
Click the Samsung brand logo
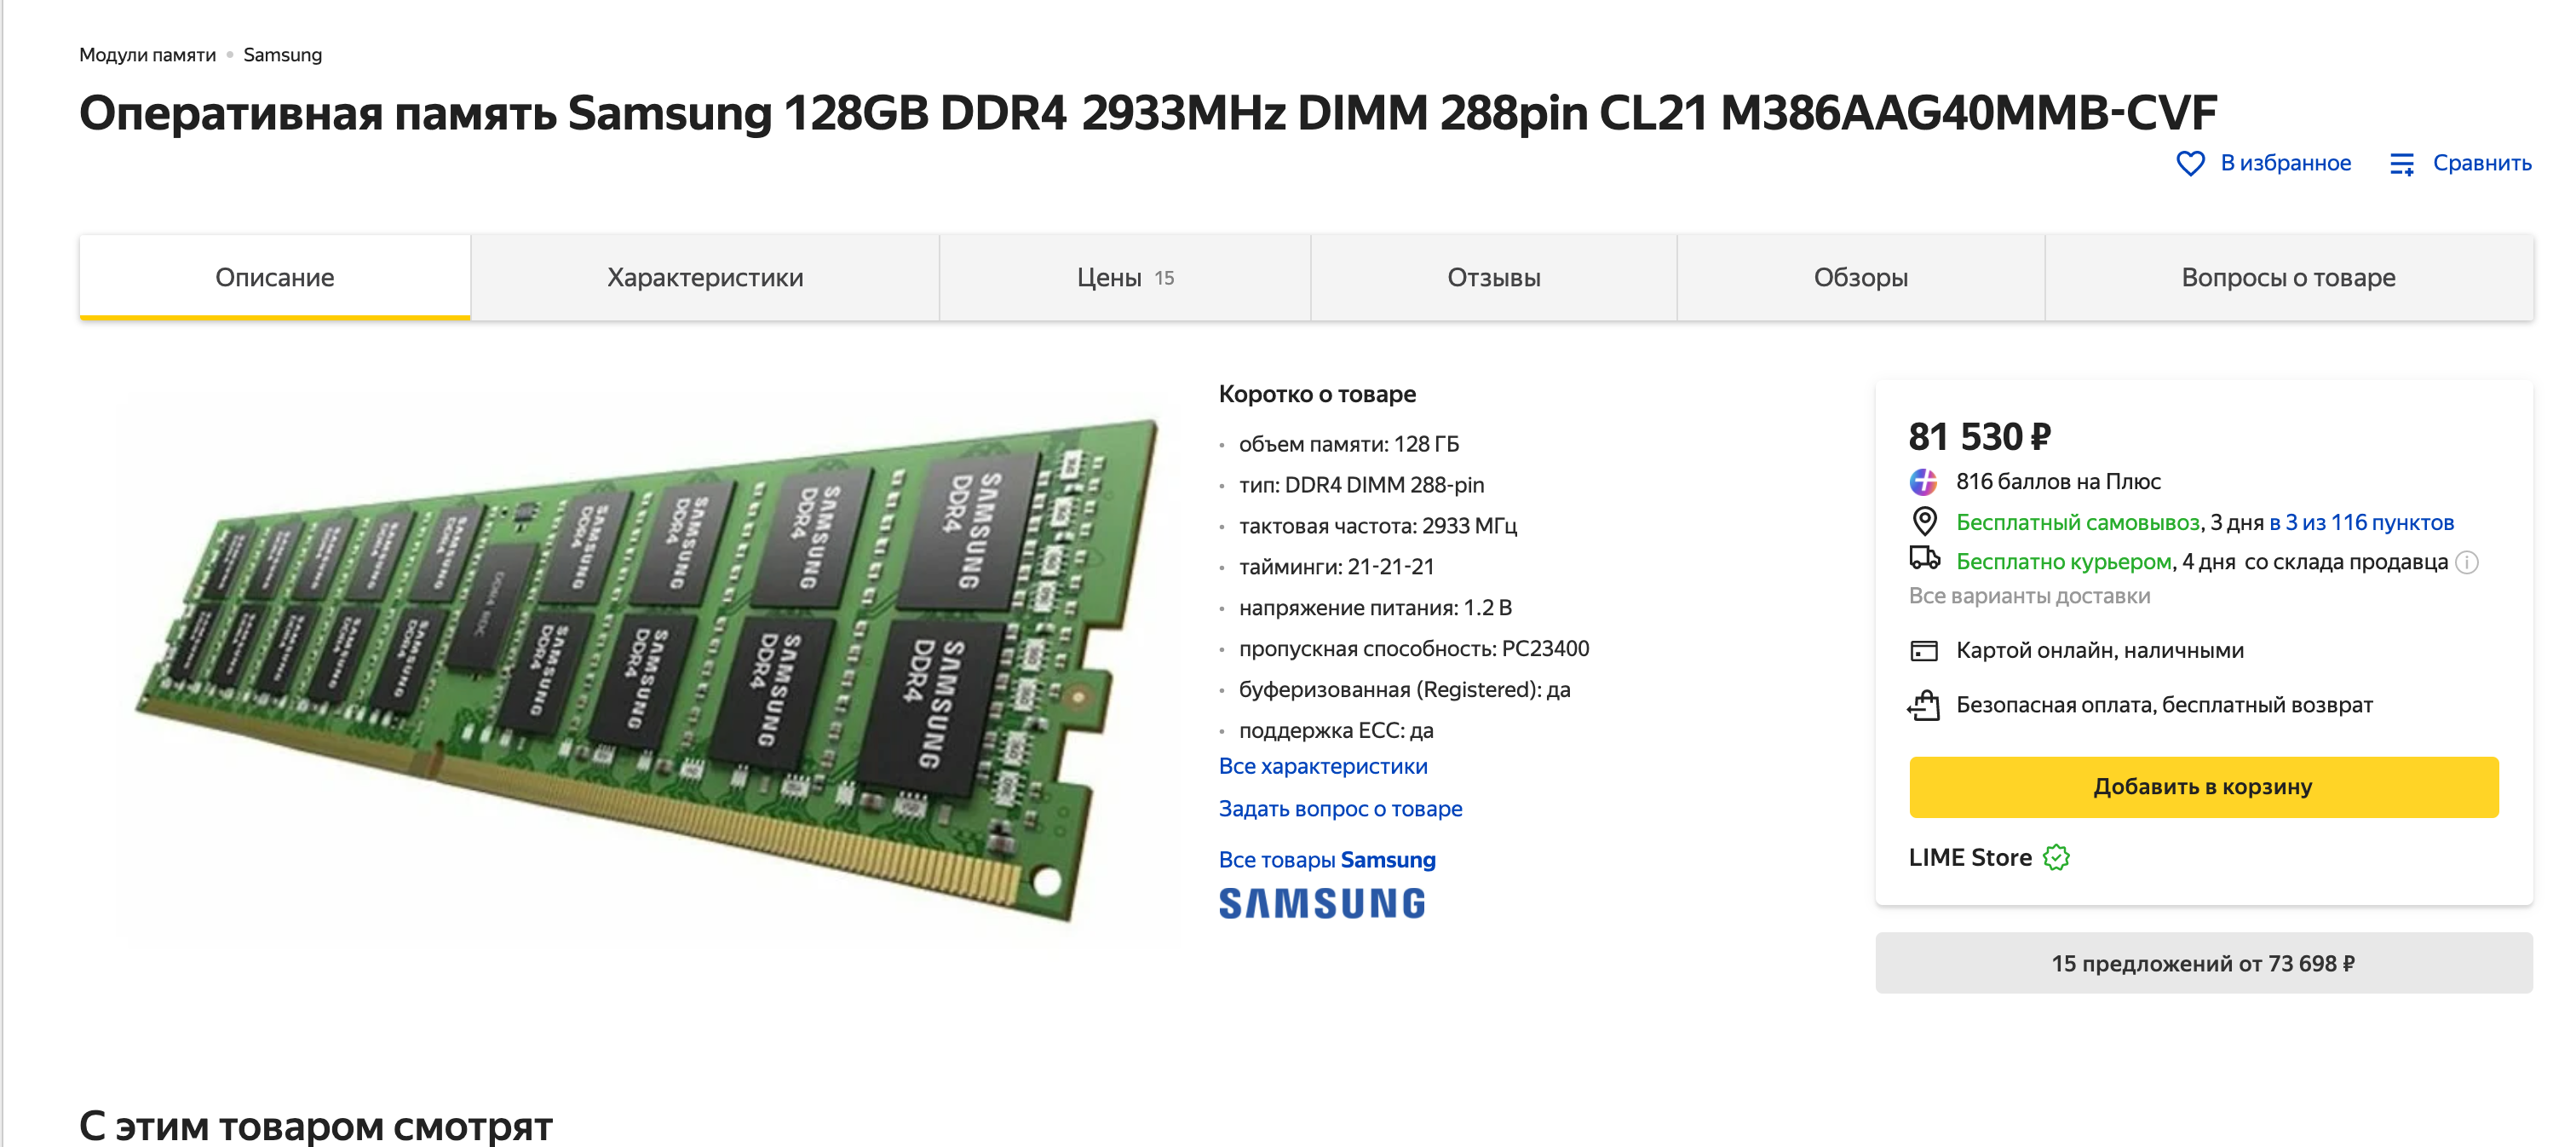[1321, 903]
